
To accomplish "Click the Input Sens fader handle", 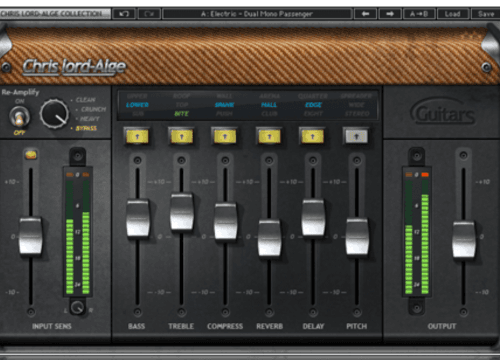I will click(x=31, y=236).
